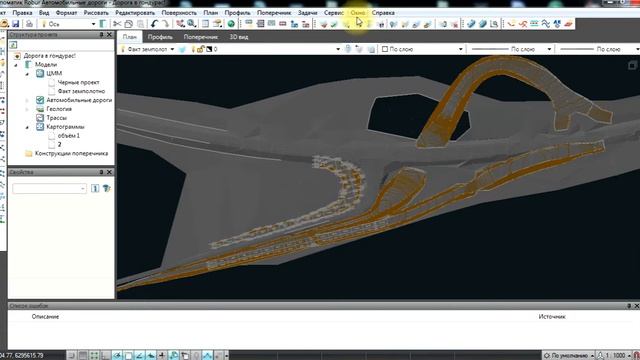Click the print icon next to Save
Image resolution: width=640 pixels, height=360 pixels.
[x=29, y=24]
